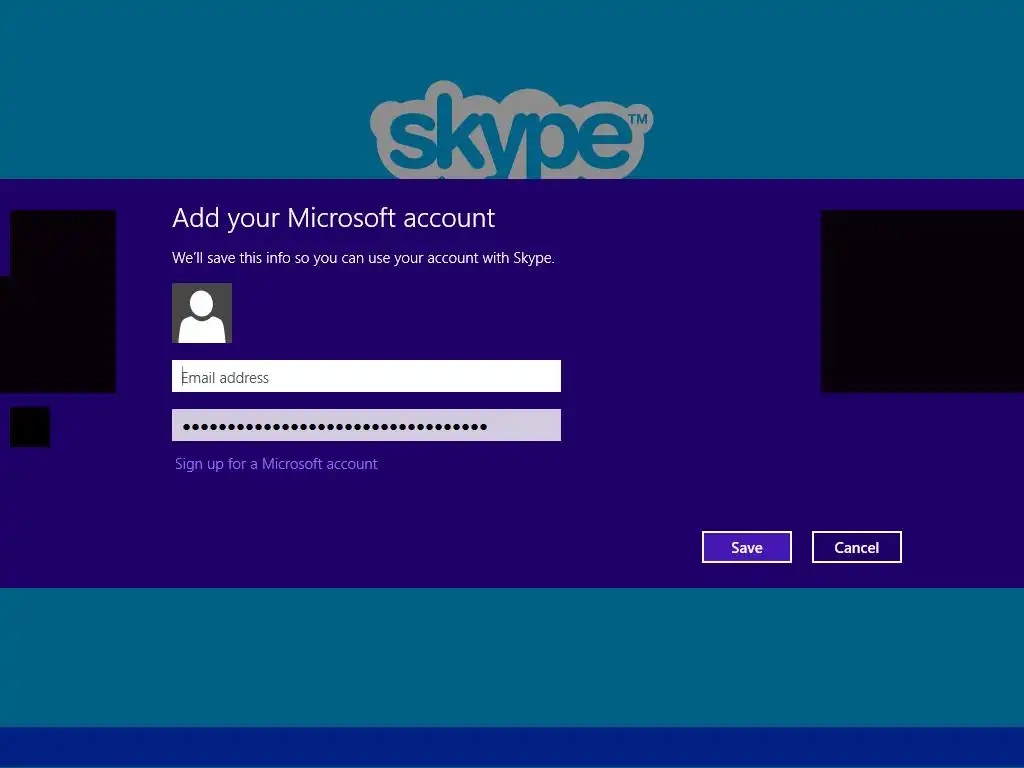Open Sign up for a Microsoft account link

[x=276, y=464]
